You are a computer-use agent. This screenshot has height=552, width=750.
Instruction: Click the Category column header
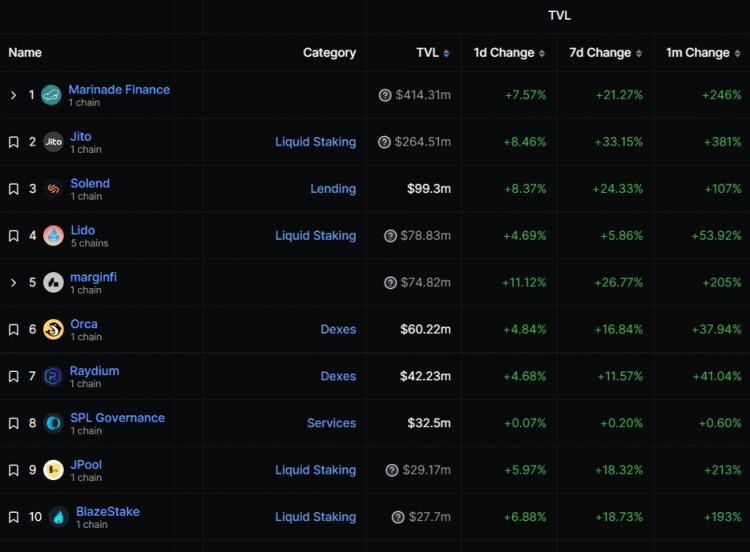tap(329, 53)
